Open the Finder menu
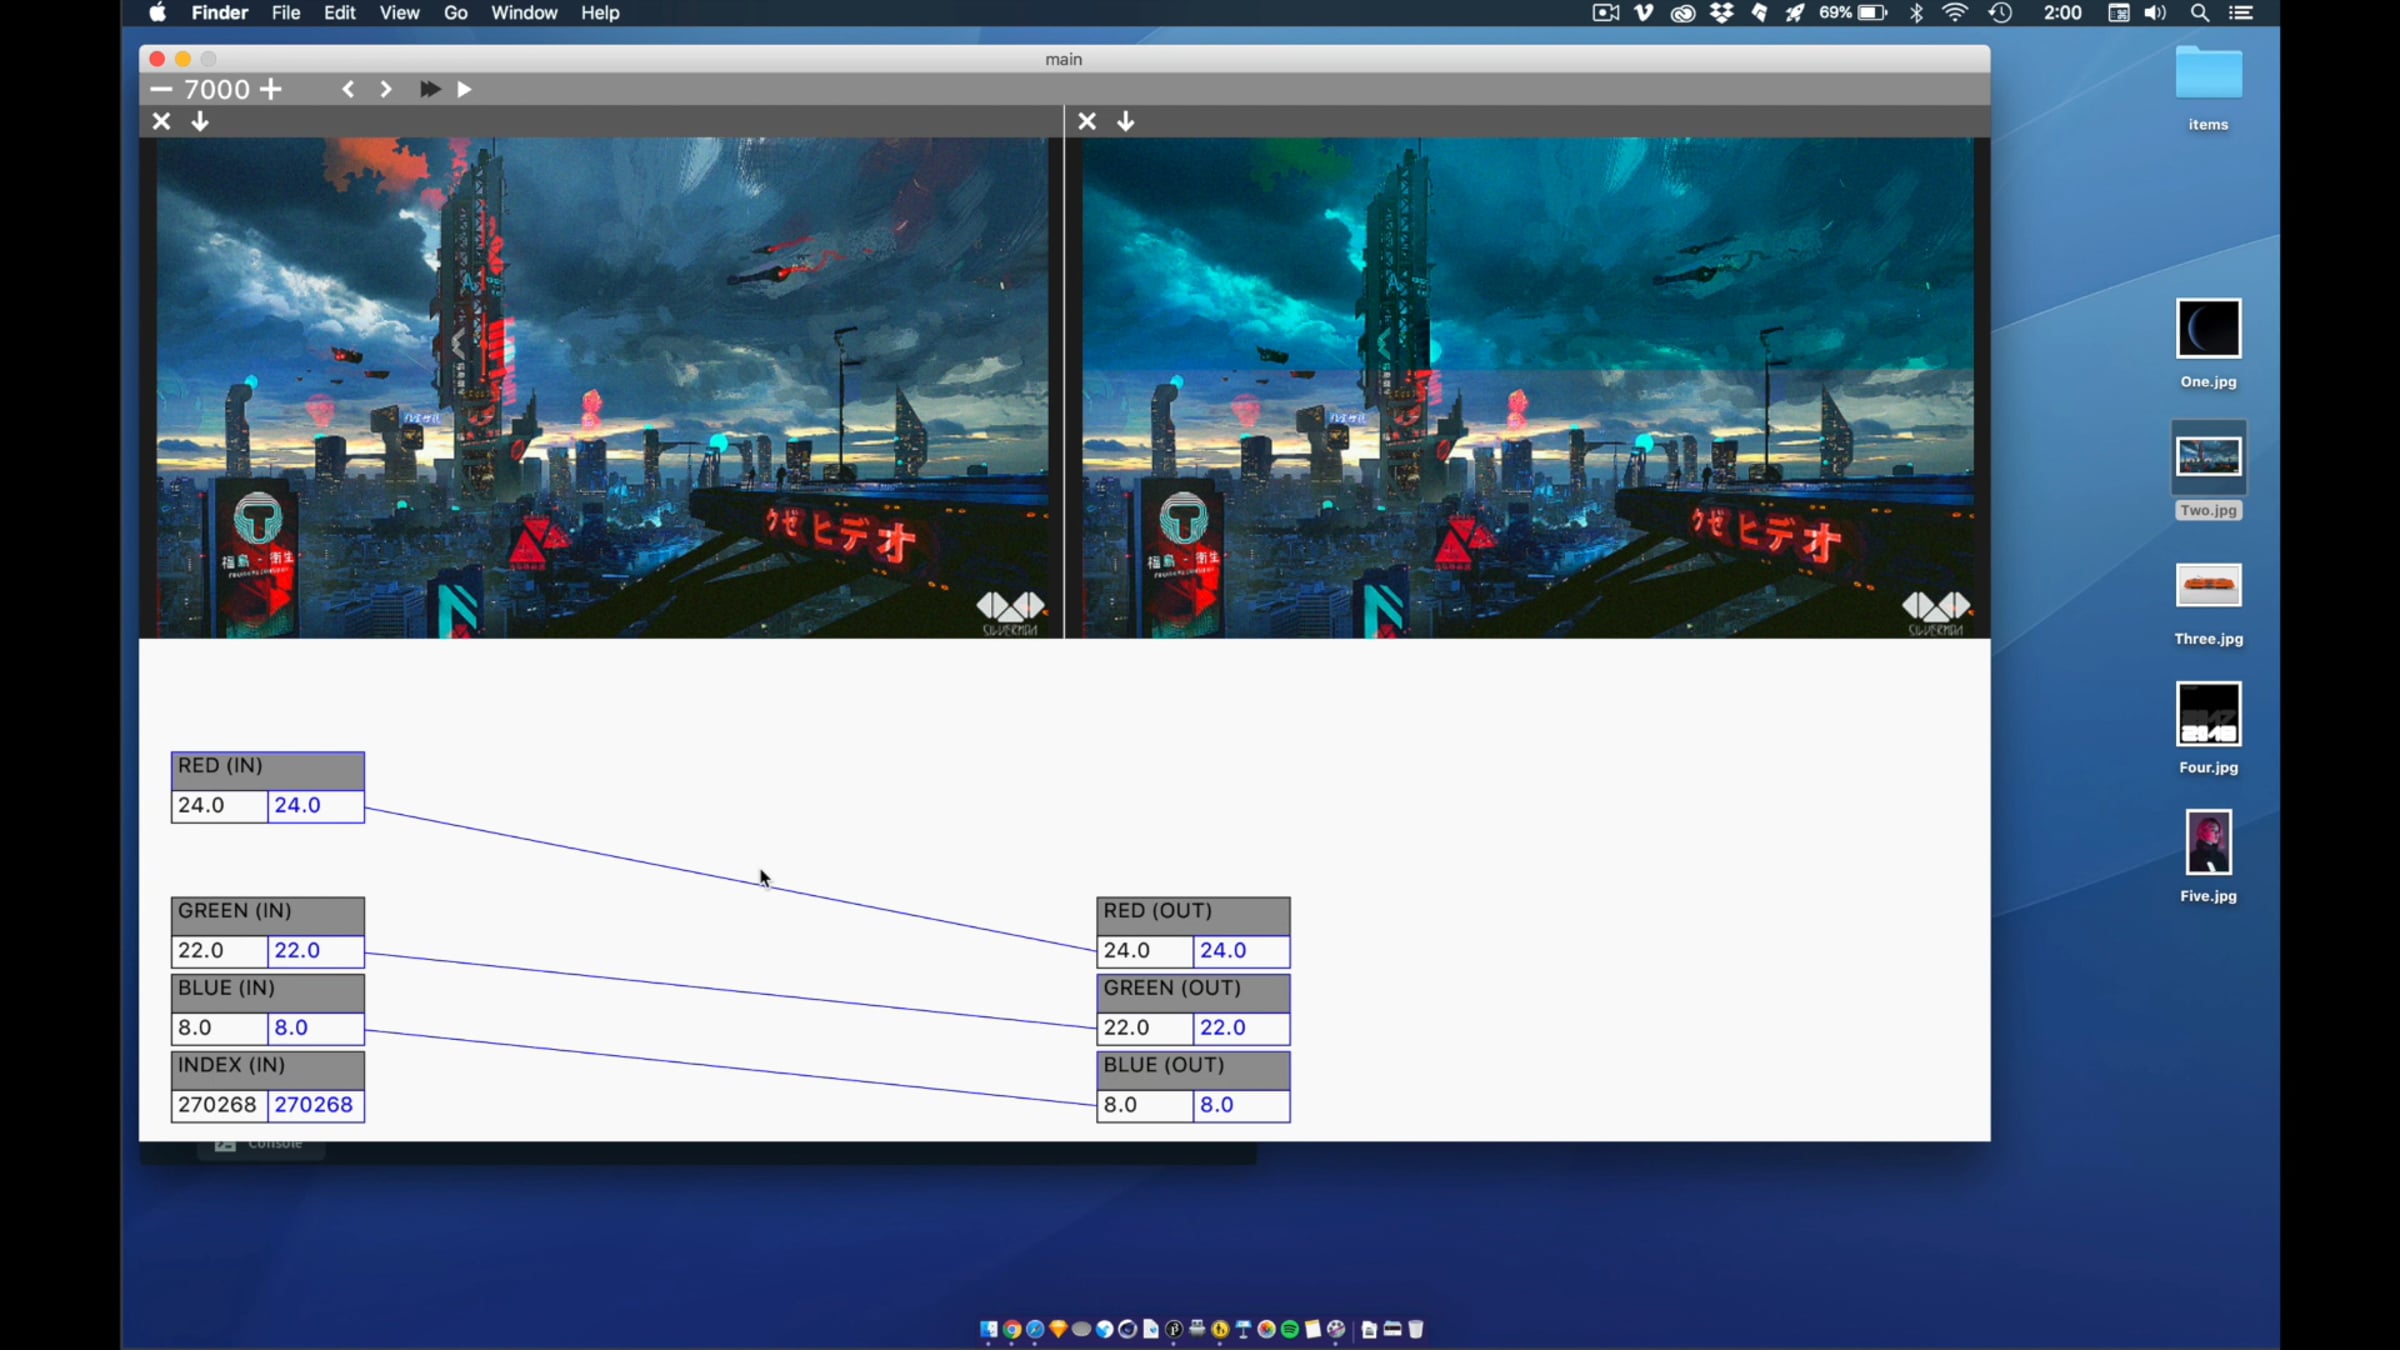Image resolution: width=2400 pixels, height=1350 pixels. point(220,13)
